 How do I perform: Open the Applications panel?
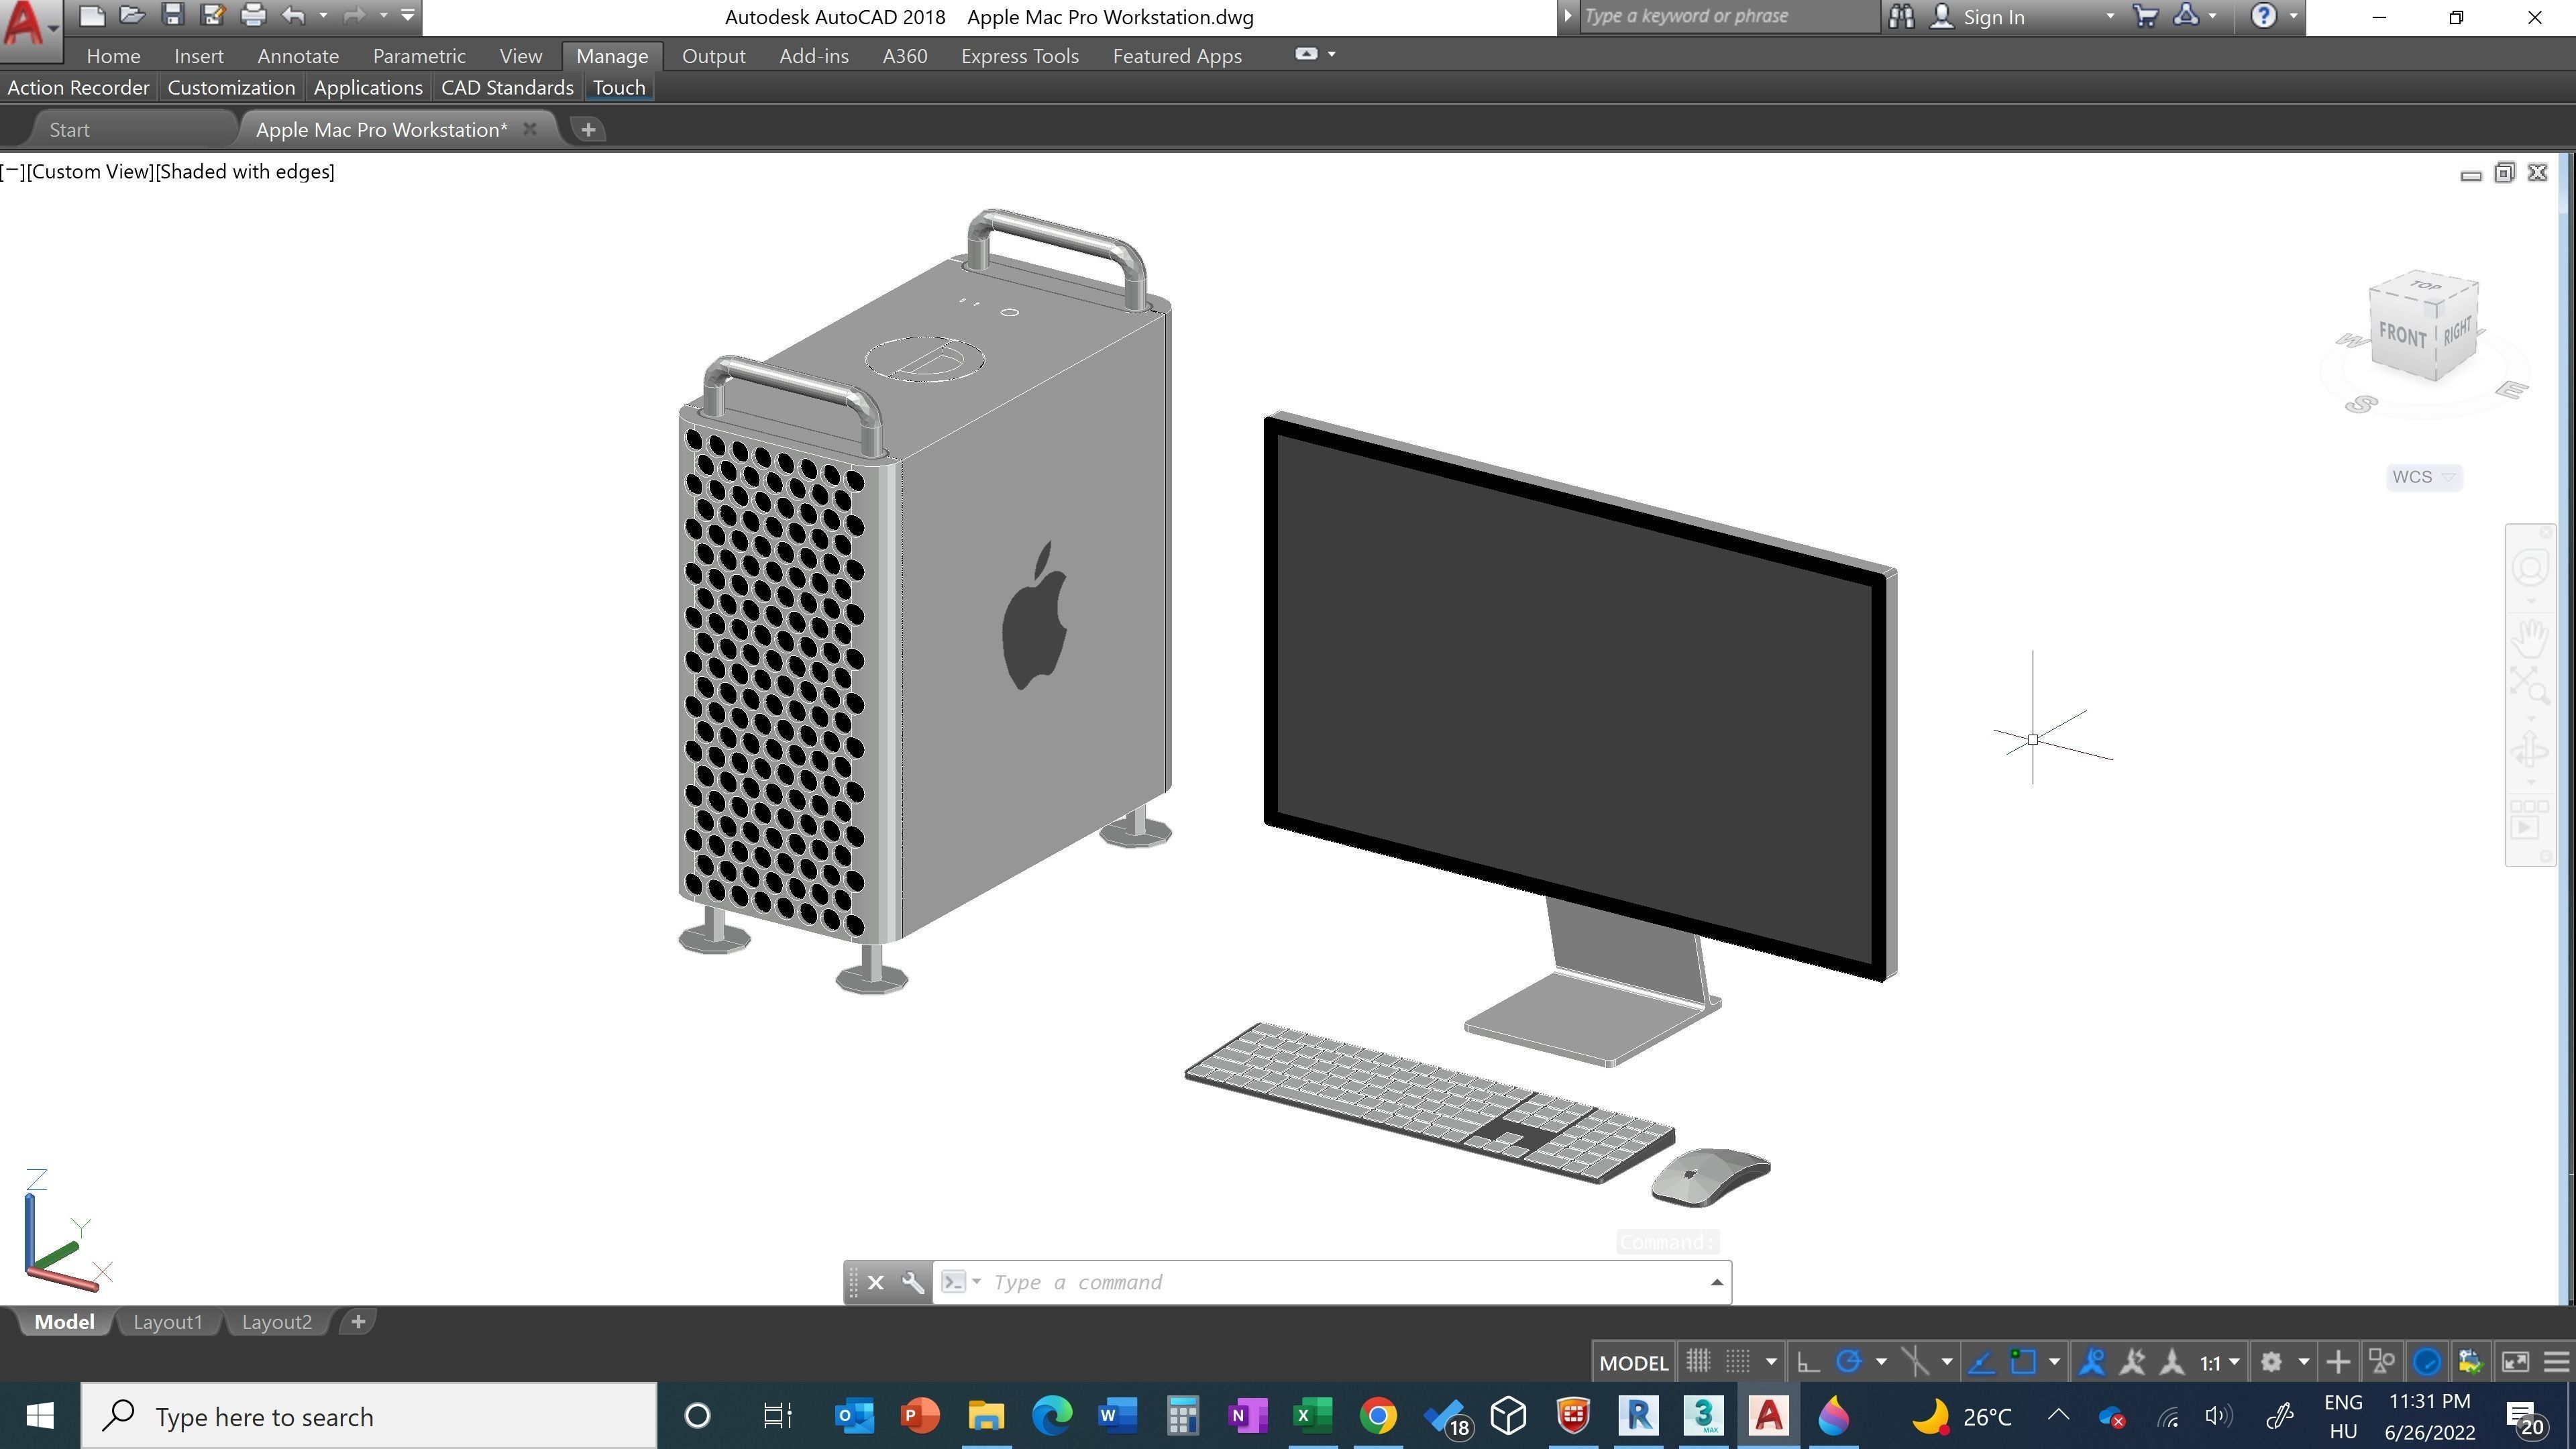pos(368,88)
